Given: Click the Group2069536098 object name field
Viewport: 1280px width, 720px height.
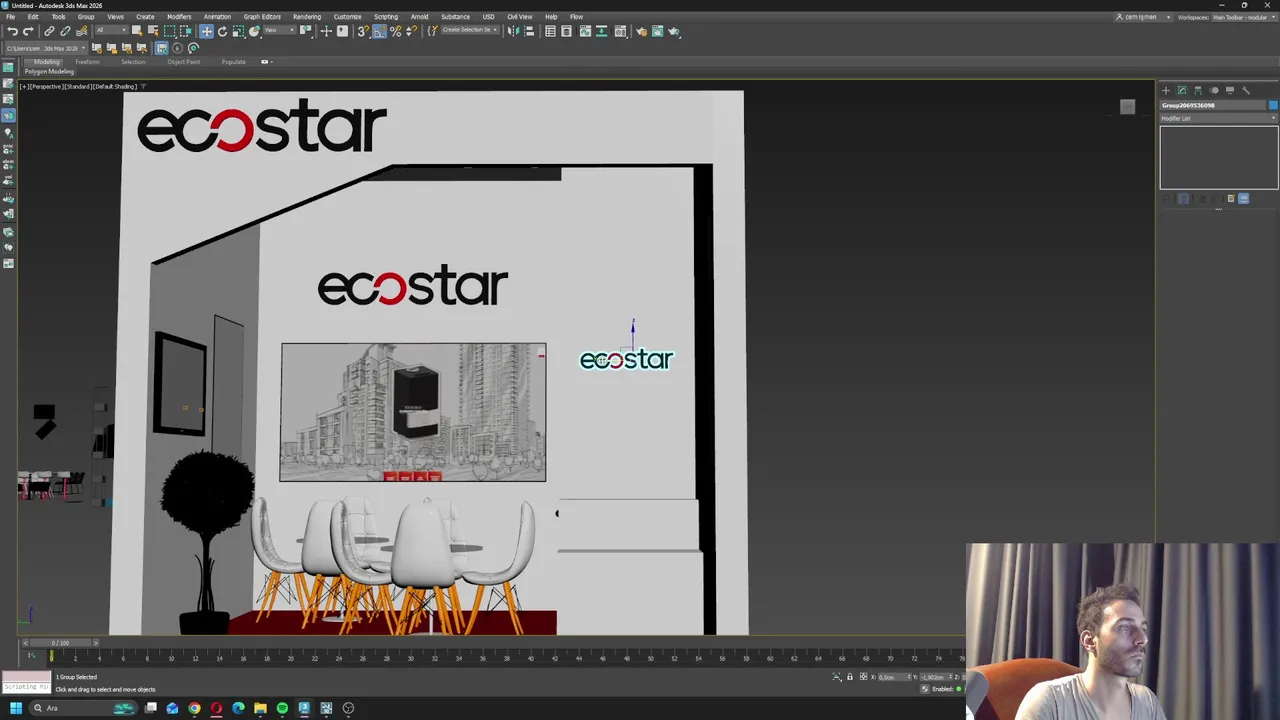Looking at the screenshot, I should 1213,105.
